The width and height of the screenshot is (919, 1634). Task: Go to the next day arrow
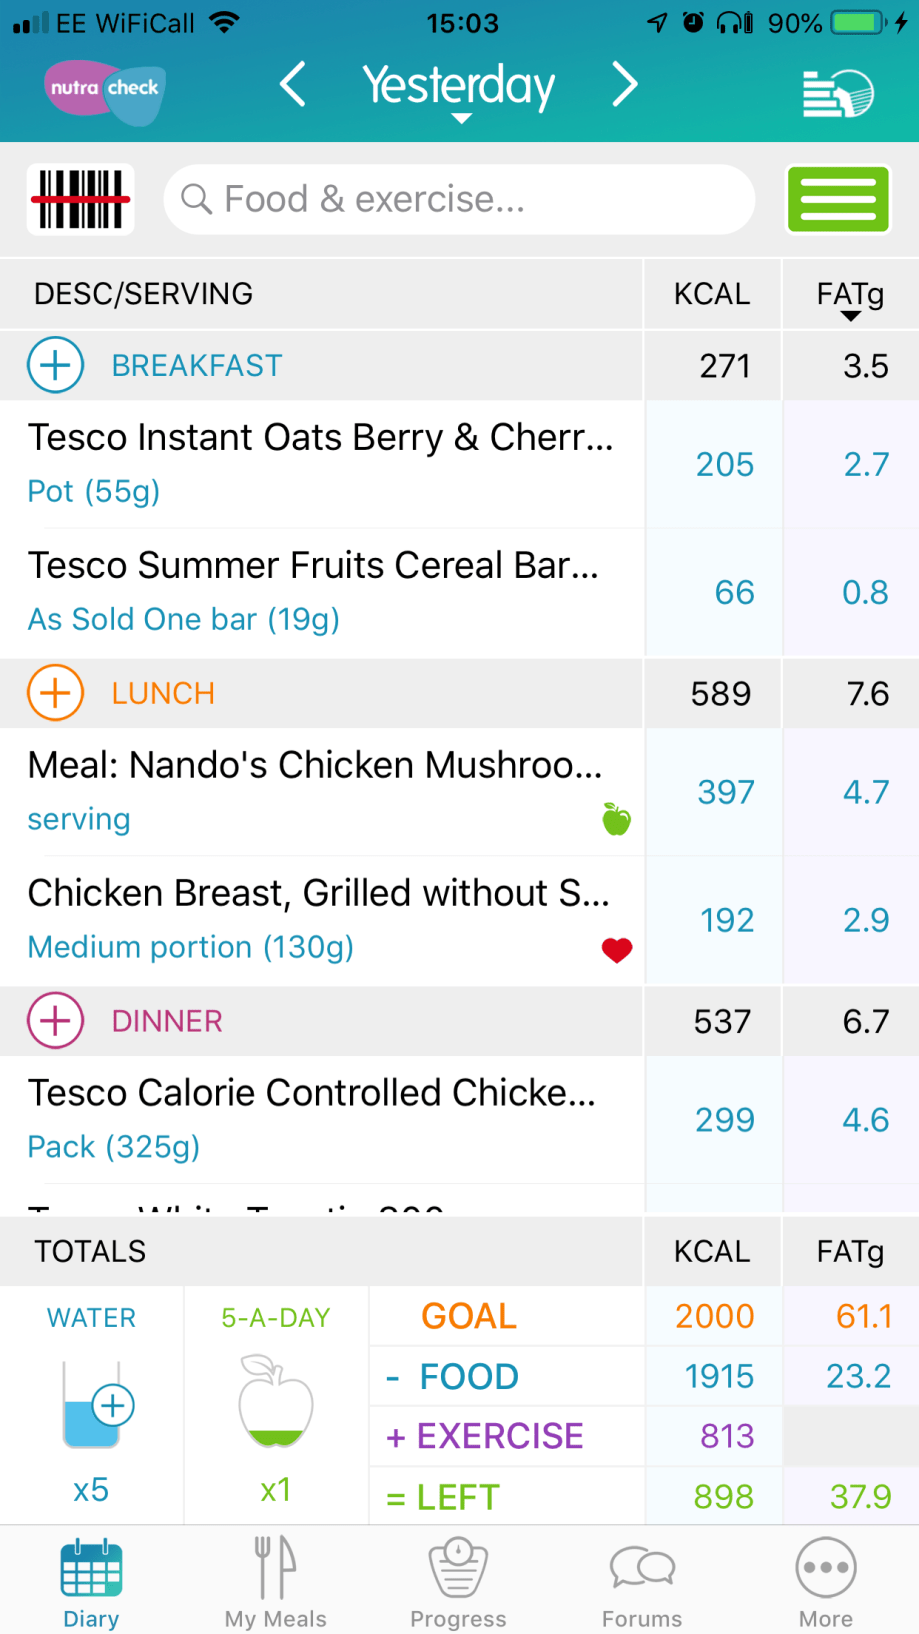pos(625,85)
